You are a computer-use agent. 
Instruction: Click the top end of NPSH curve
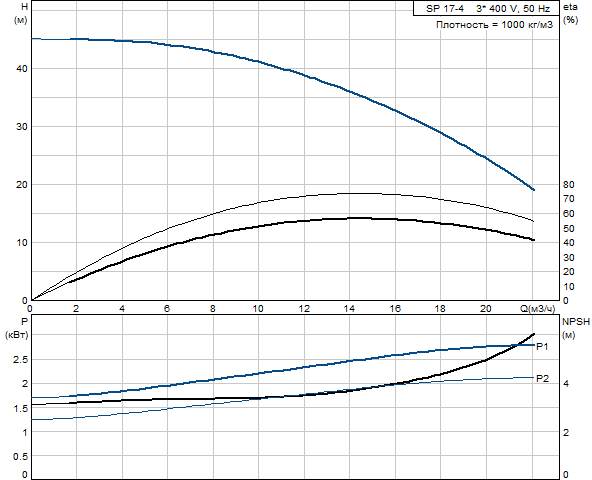(533, 334)
